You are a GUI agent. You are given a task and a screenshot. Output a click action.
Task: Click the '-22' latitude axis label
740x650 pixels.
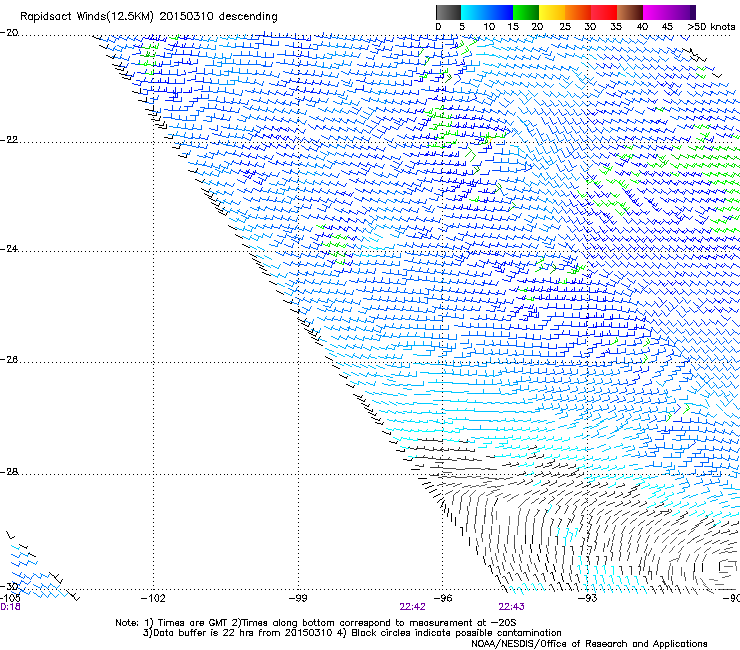pyautogui.click(x=9, y=140)
